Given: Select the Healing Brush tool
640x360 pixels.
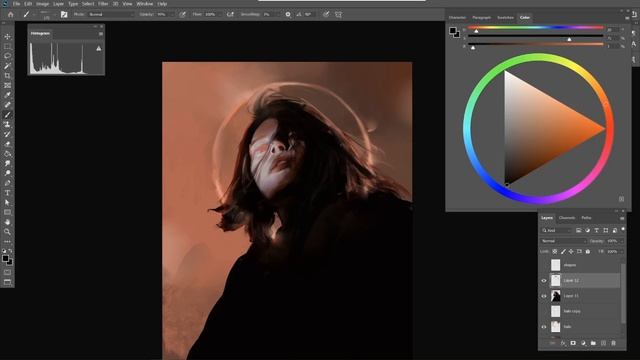Looking at the screenshot, I should point(7,105).
